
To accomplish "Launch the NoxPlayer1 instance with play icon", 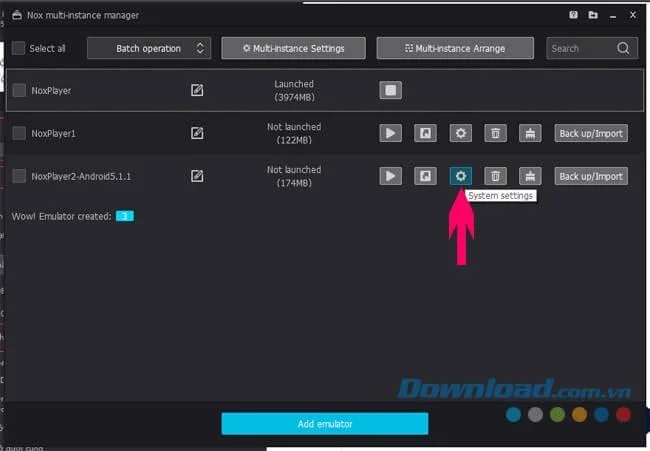I will pos(390,133).
